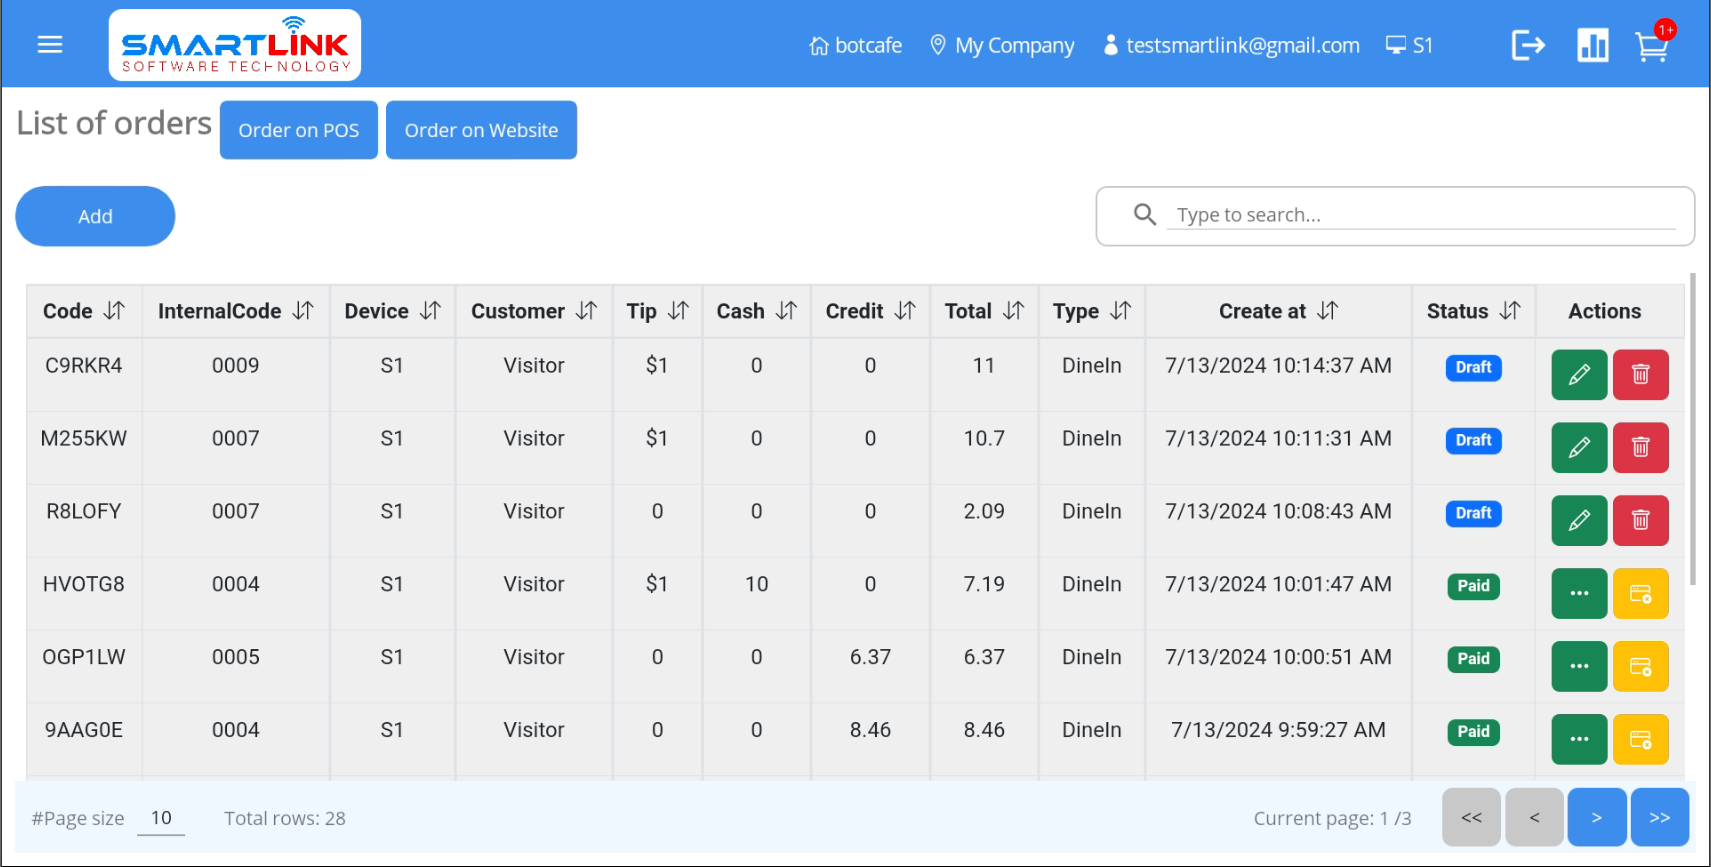The height and width of the screenshot is (867, 1711).
Task: Delete order M255KW with trash icon
Action: tap(1640, 448)
